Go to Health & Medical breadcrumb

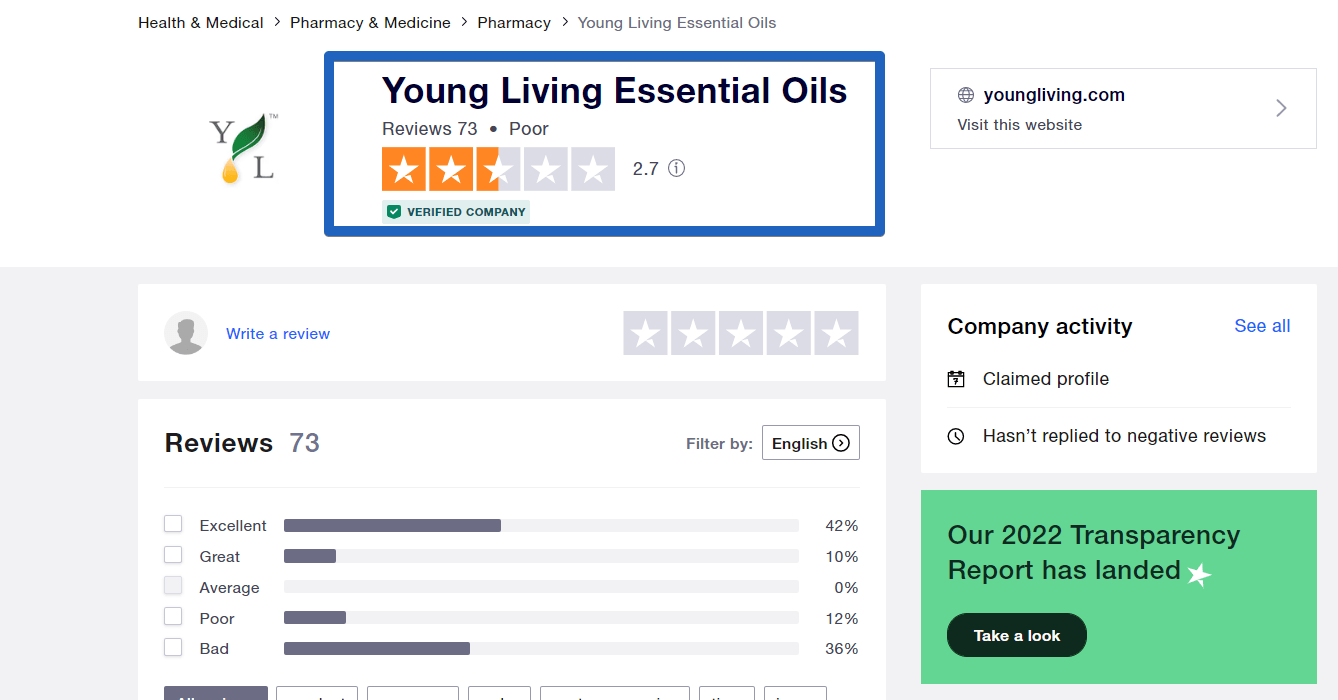[x=201, y=22]
